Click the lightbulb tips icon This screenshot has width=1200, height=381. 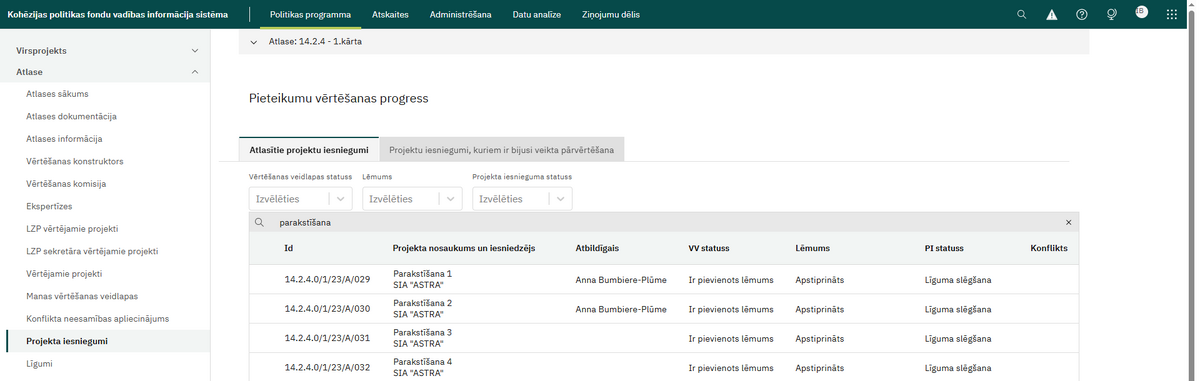[x=1111, y=15]
